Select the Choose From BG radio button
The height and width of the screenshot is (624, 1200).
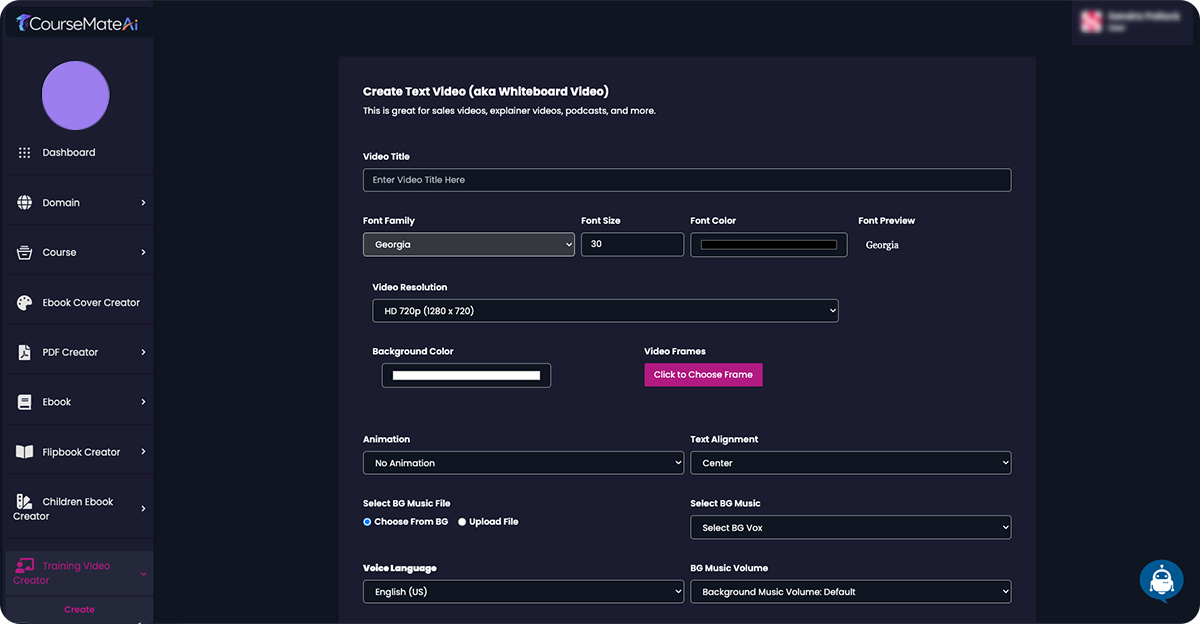367,522
